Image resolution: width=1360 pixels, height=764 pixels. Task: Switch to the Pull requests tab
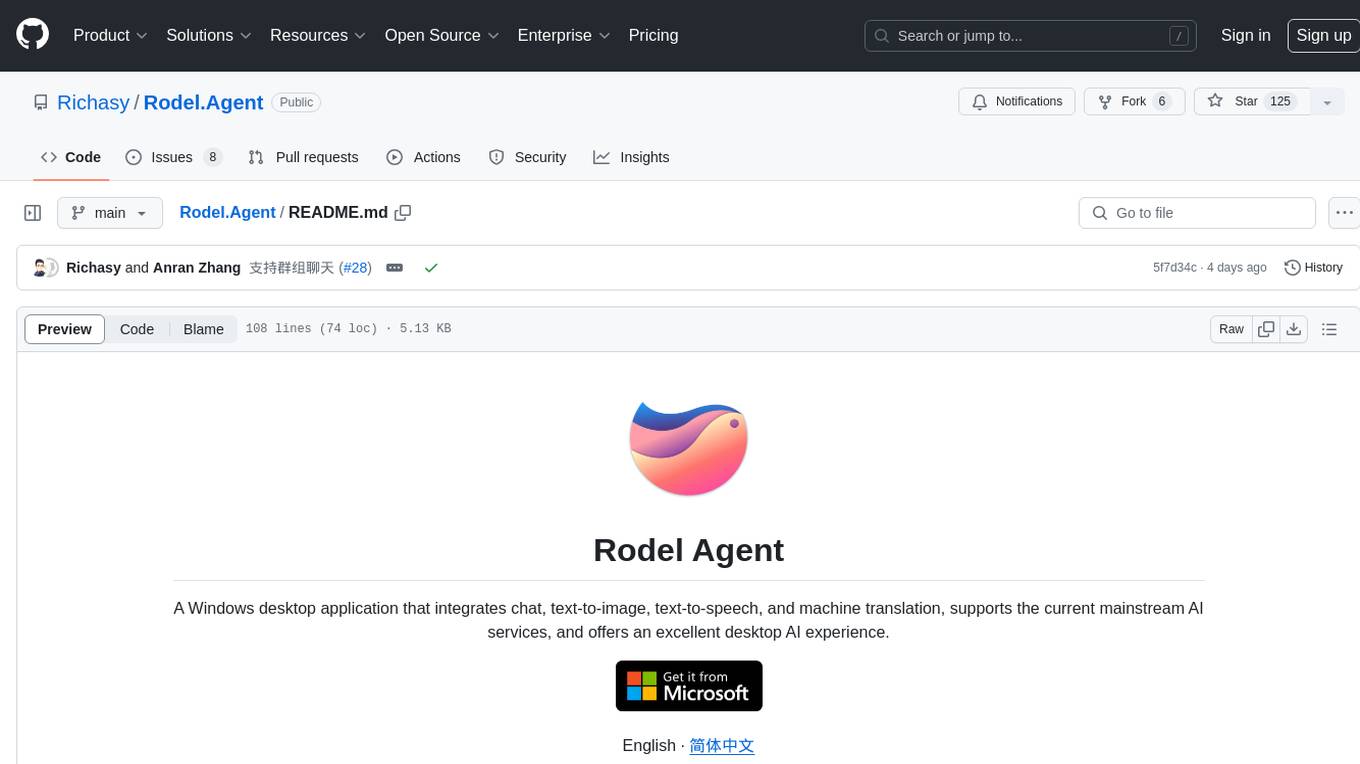pos(303,157)
